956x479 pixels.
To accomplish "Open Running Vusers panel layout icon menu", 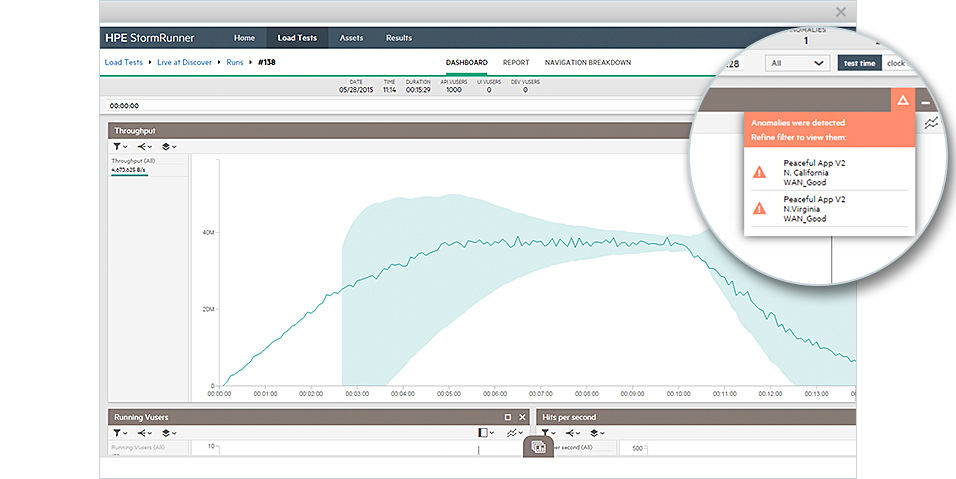I will coord(486,433).
